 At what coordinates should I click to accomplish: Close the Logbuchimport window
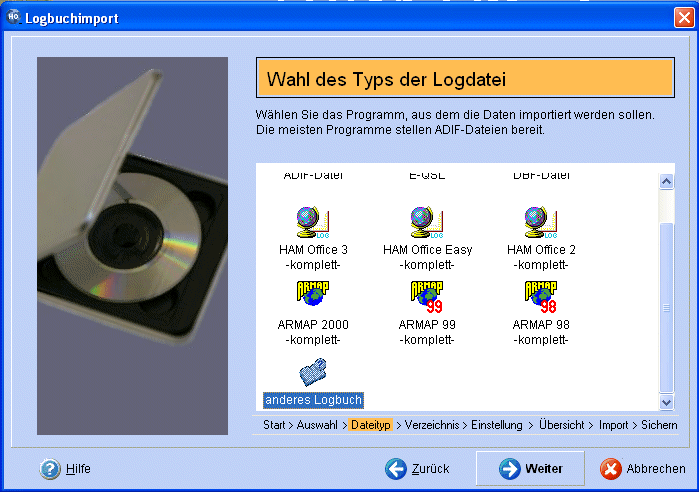(684, 18)
